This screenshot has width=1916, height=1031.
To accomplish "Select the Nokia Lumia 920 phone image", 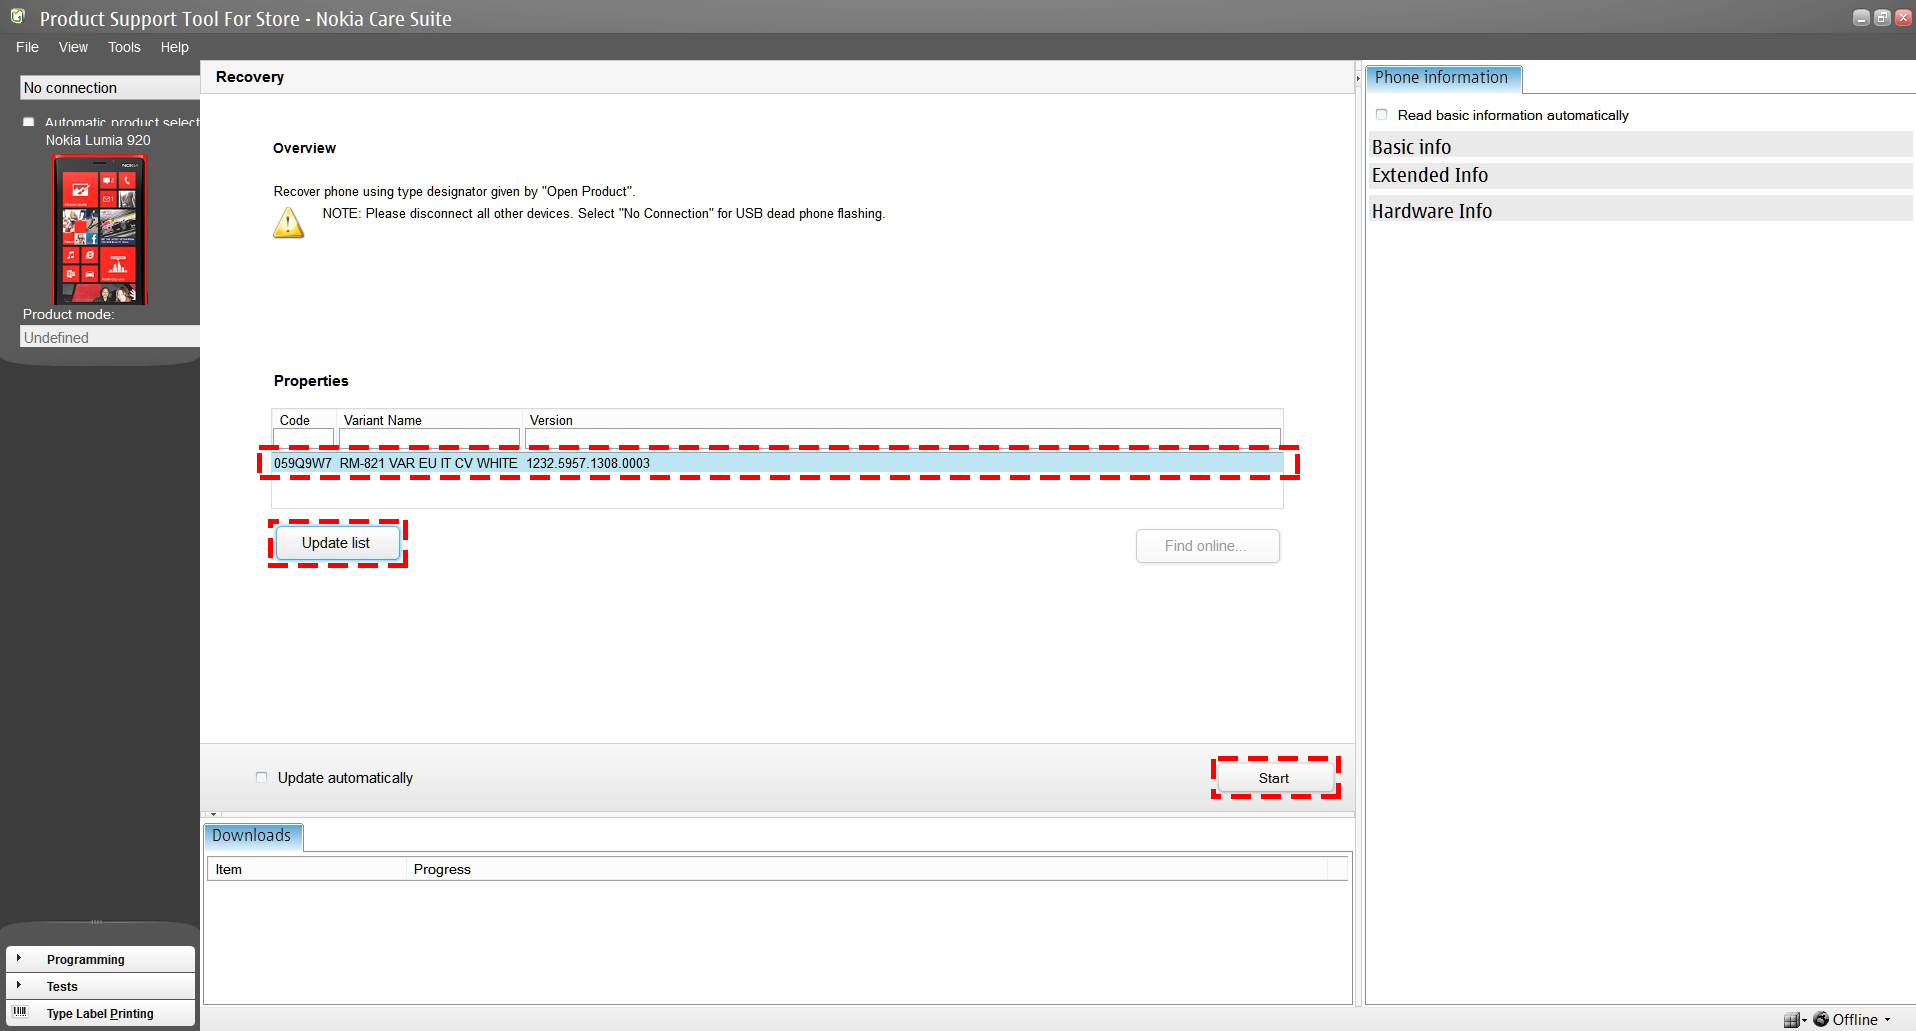I will pos(99,229).
